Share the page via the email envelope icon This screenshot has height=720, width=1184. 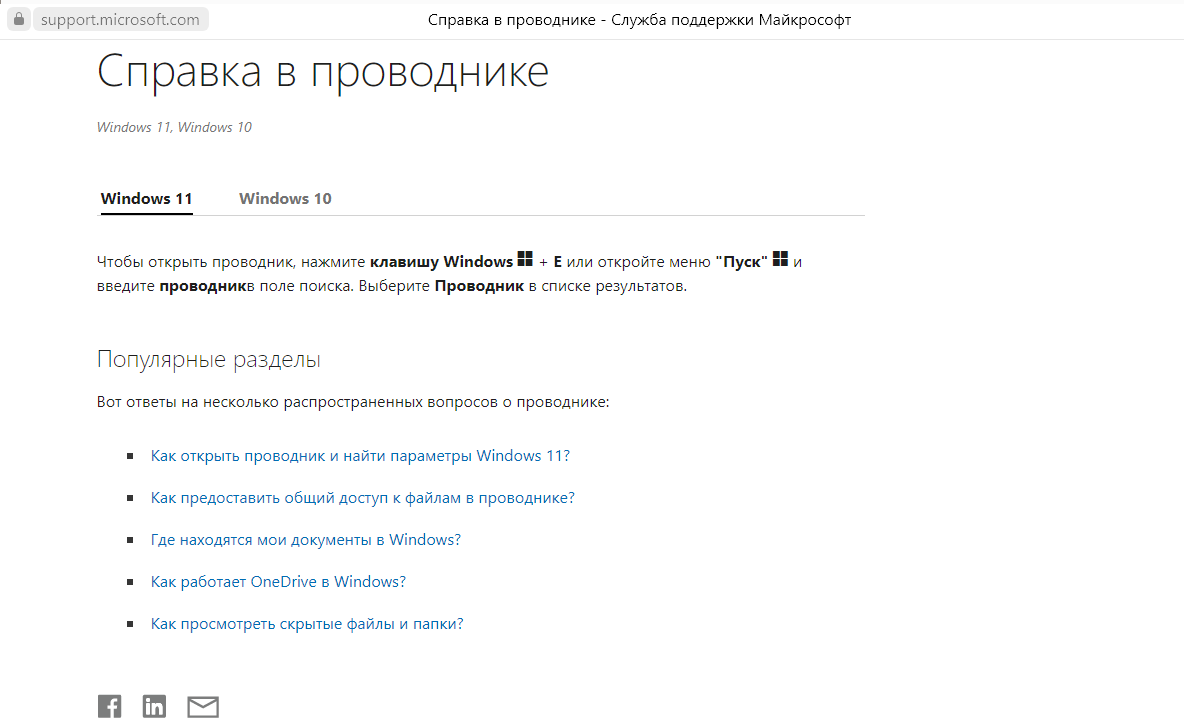pos(203,707)
